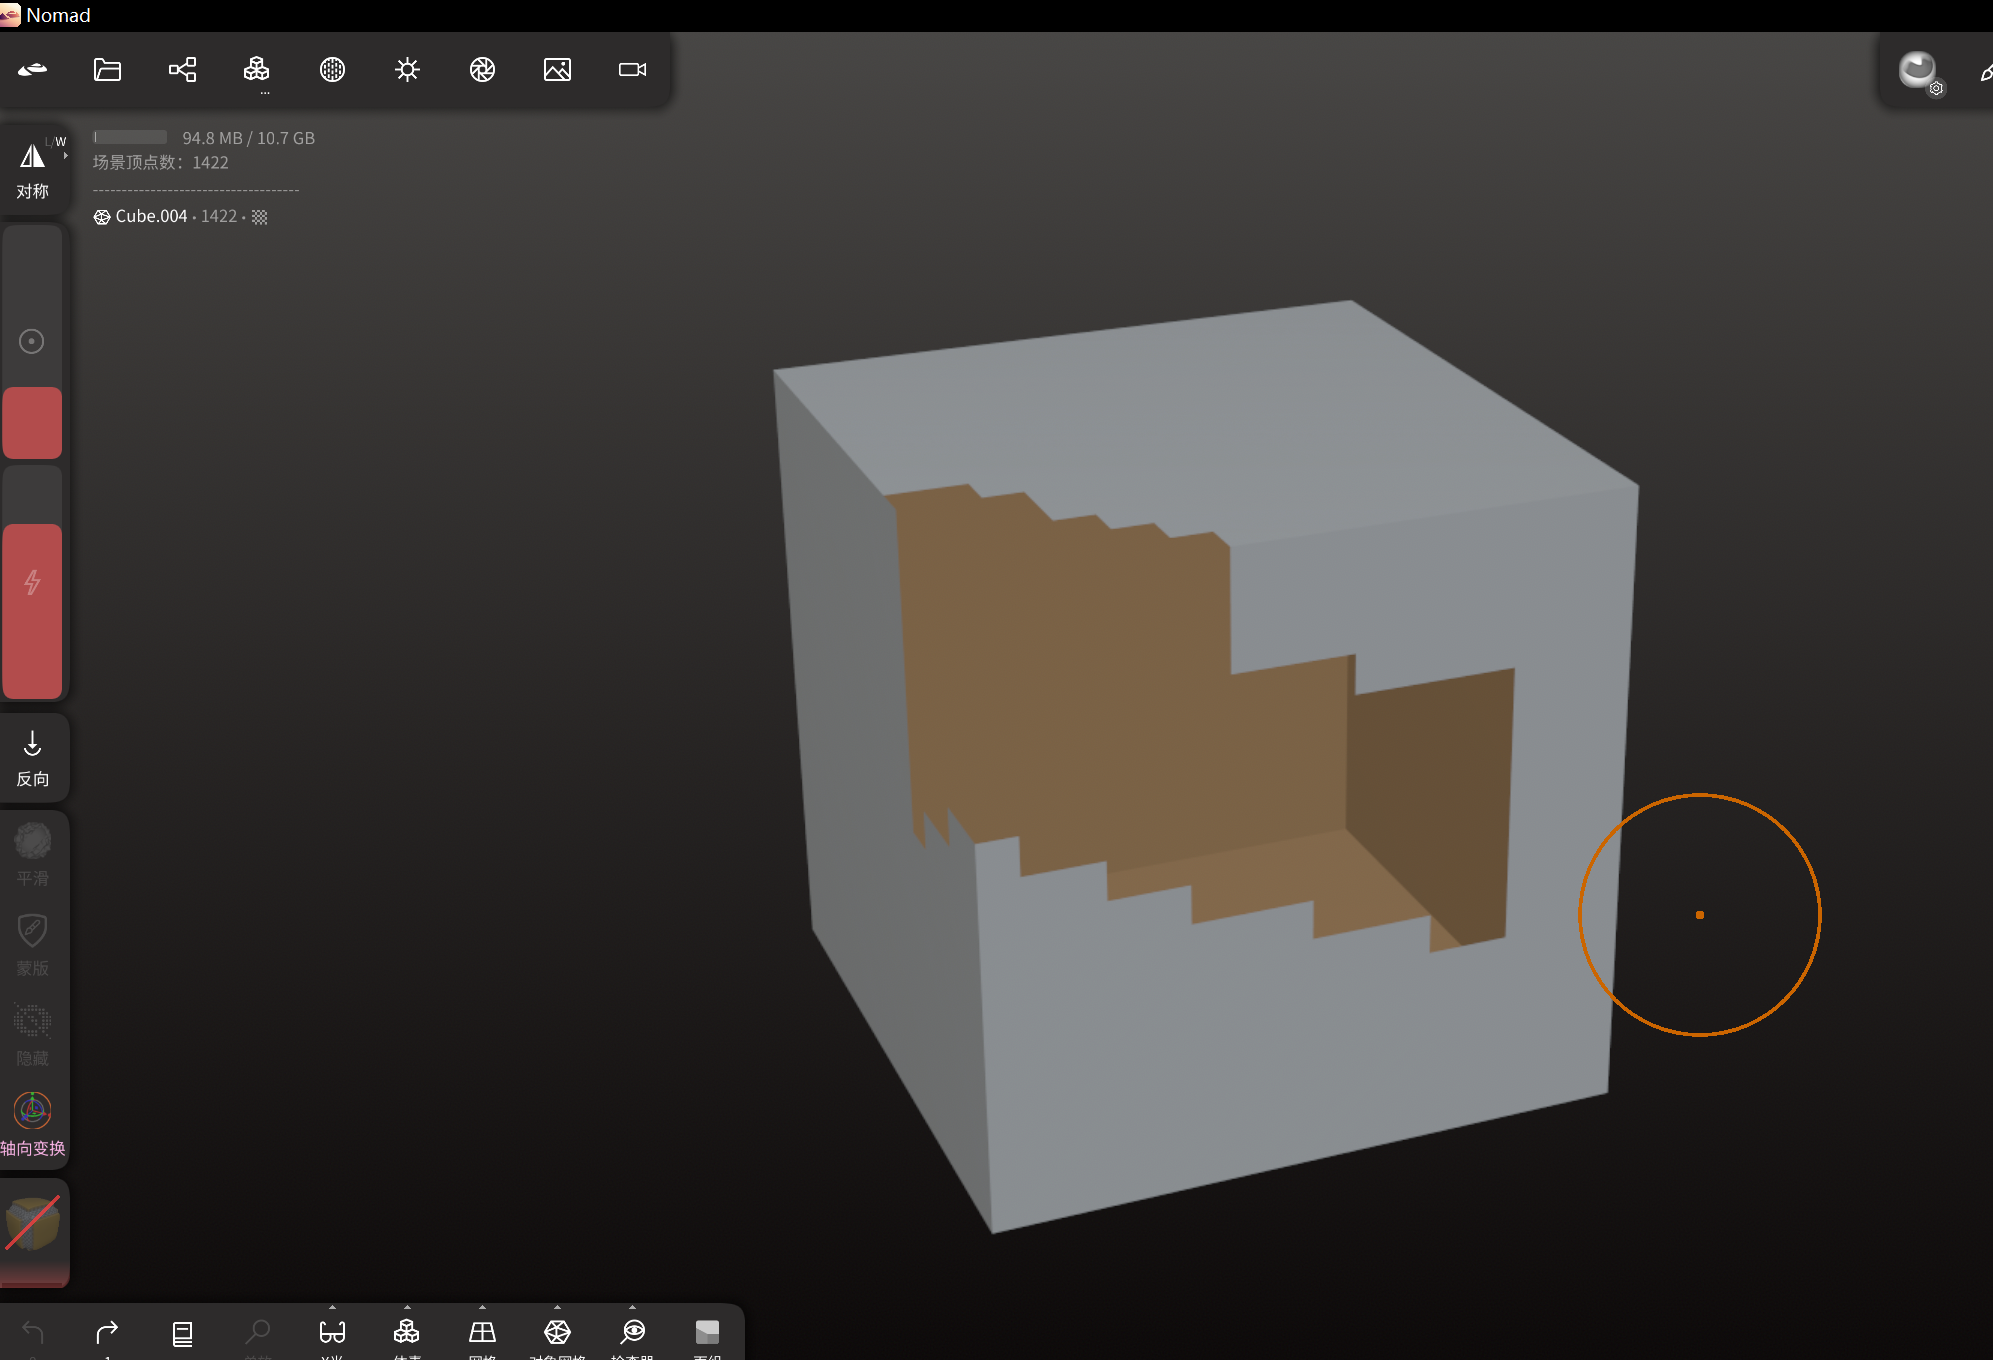Adjust the radius slider with circle icon

point(32,342)
